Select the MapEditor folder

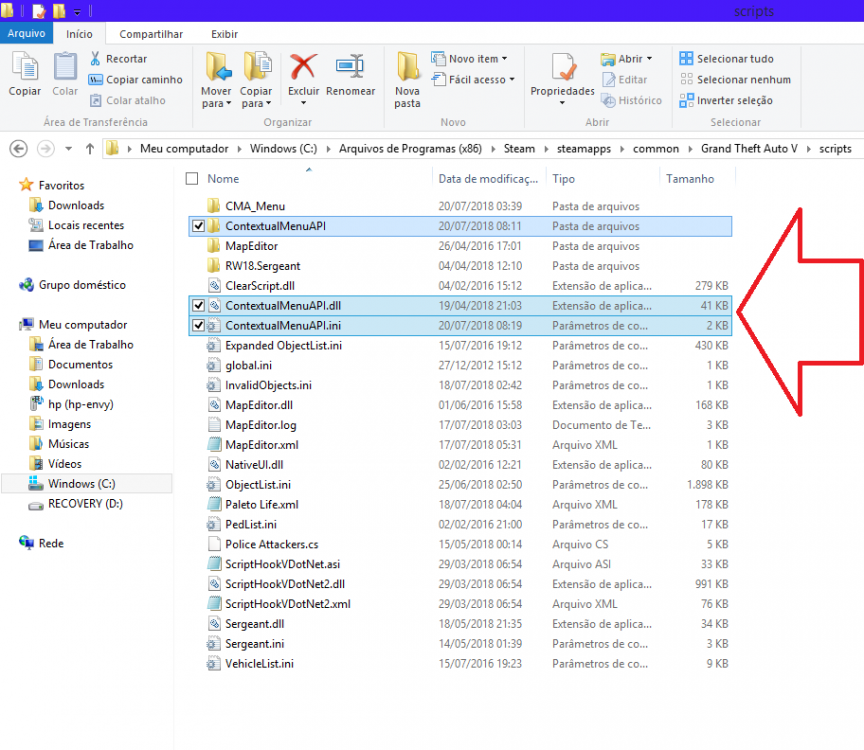(251, 246)
